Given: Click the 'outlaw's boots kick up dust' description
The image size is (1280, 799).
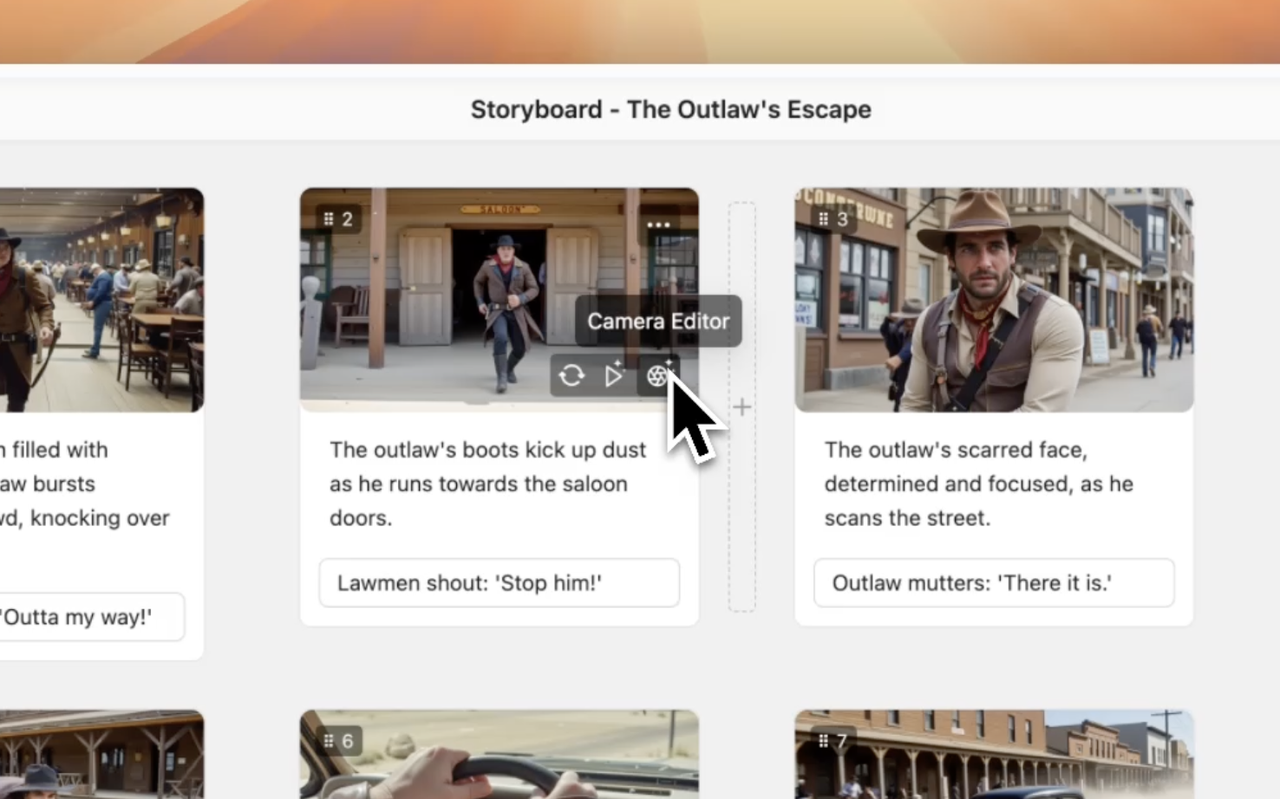Looking at the screenshot, I should click(x=488, y=484).
